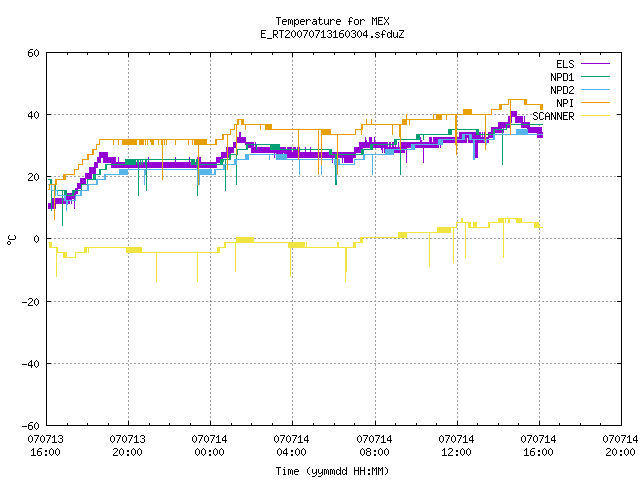This screenshot has width=640, height=480.
Task: Click the x-axis title 'Time (yymmdd HH:MM)'
Action: pyautogui.click(x=332, y=471)
